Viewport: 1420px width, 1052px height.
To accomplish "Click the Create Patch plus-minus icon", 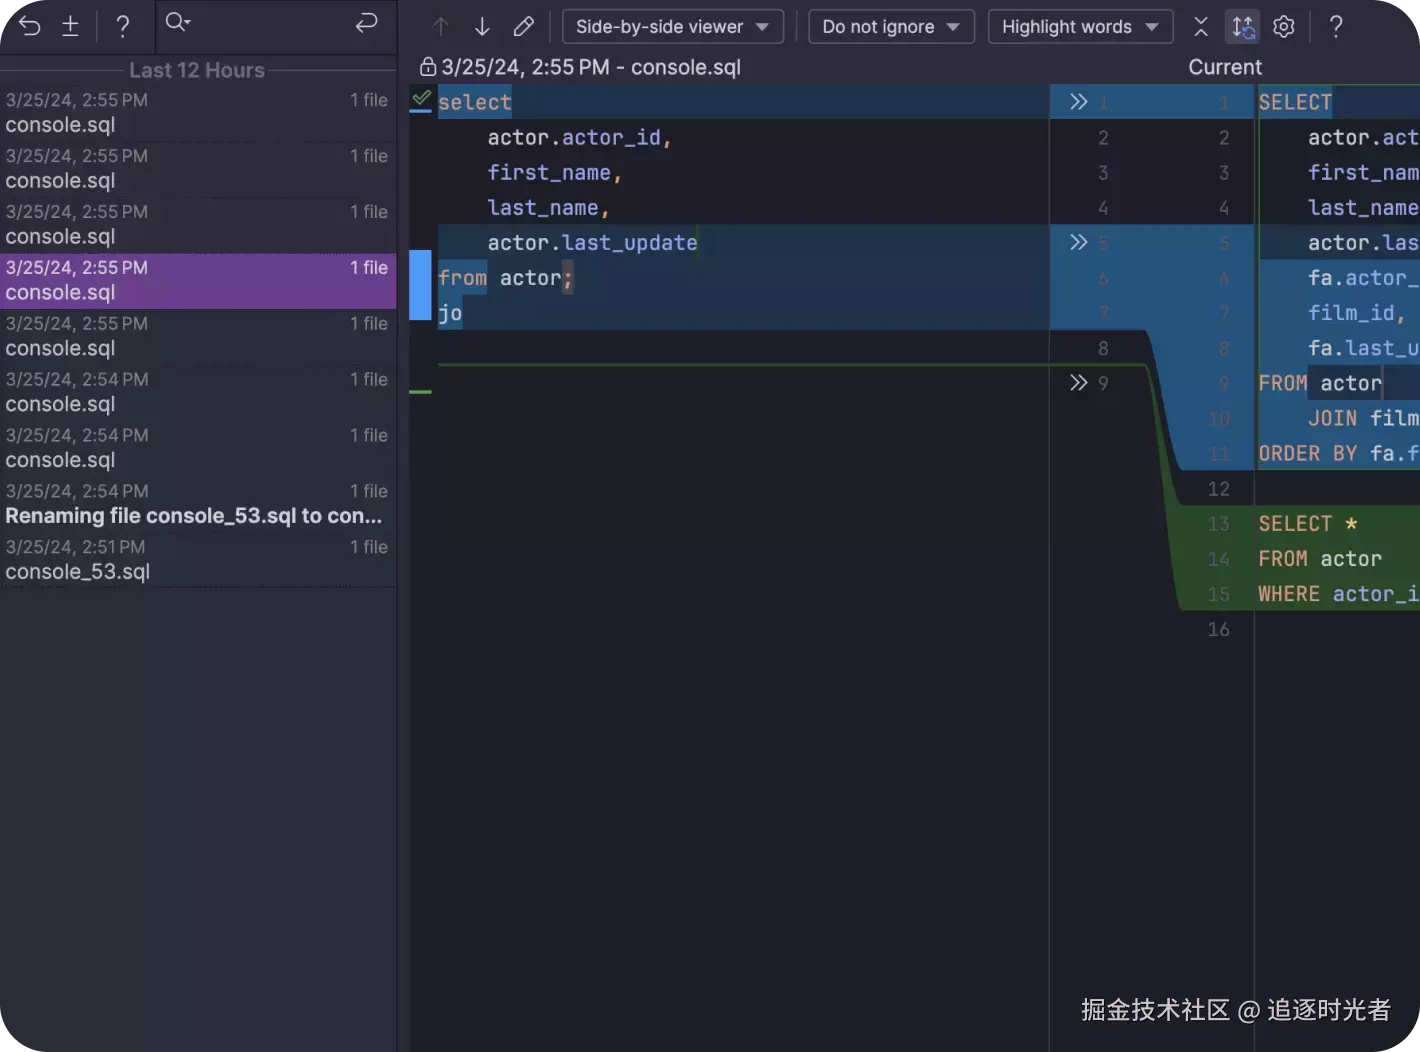I will click(70, 26).
